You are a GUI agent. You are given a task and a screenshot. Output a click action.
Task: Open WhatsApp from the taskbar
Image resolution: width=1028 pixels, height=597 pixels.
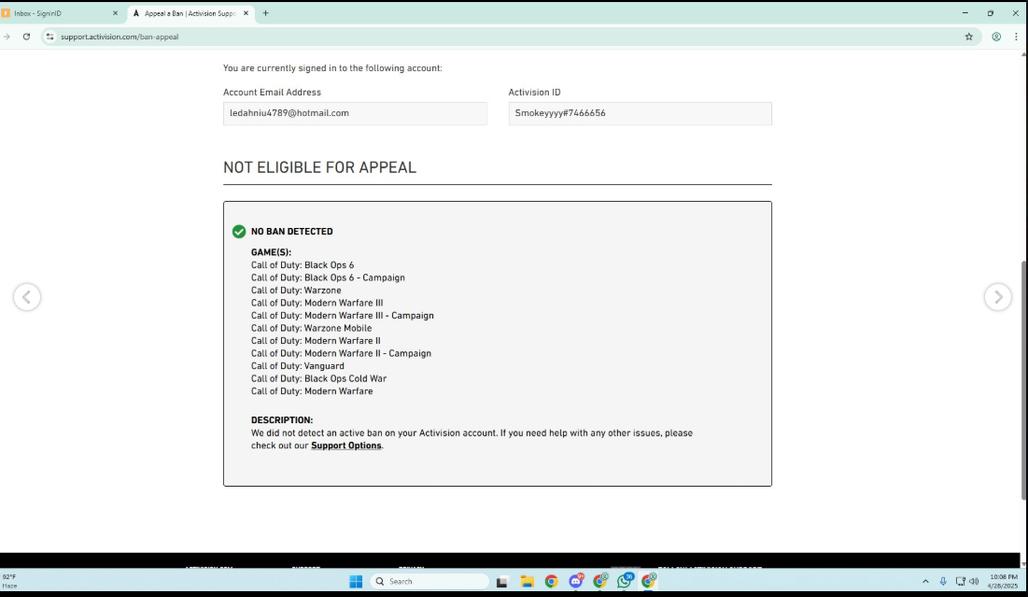625,581
